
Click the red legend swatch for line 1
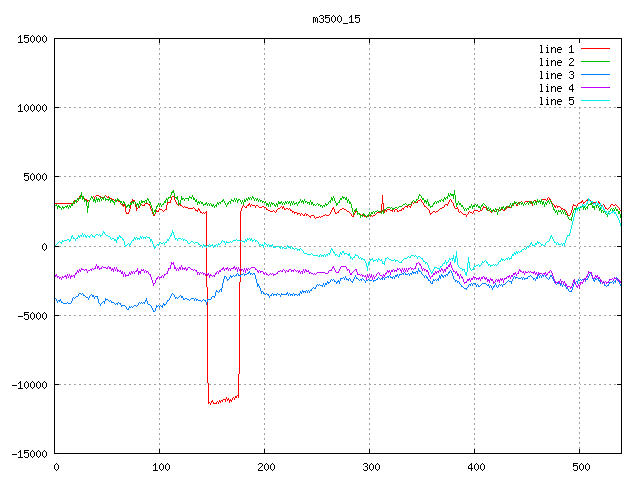[595, 49]
